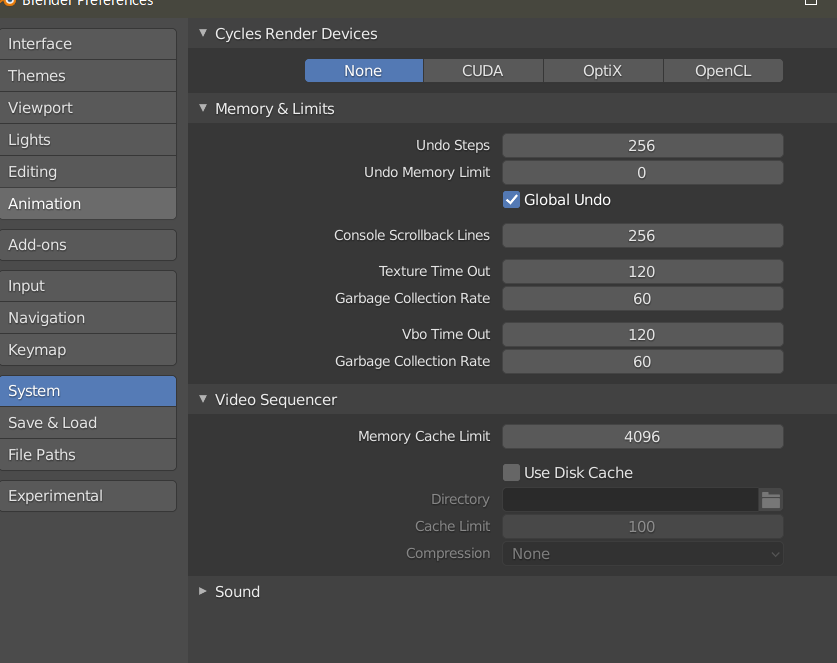
Task: Switch to the Input section
Action: pyautogui.click(x=88, y=286)
